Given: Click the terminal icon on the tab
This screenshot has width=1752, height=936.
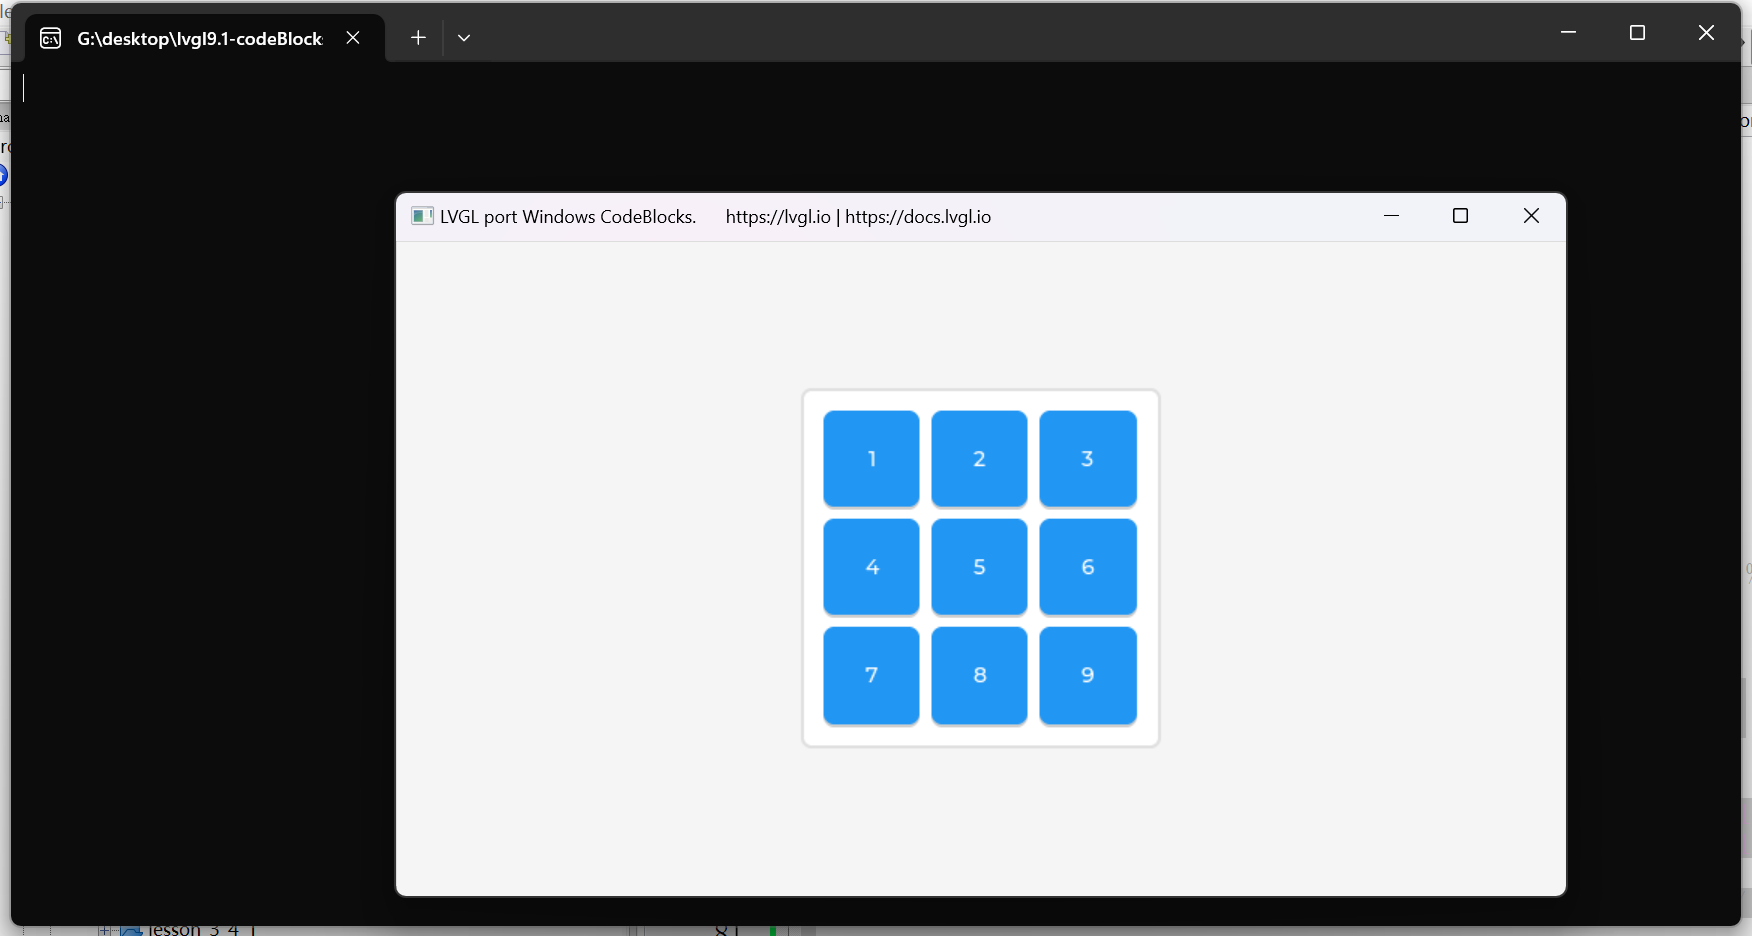Looking at the screenshot, I should (x=51, y=39).
